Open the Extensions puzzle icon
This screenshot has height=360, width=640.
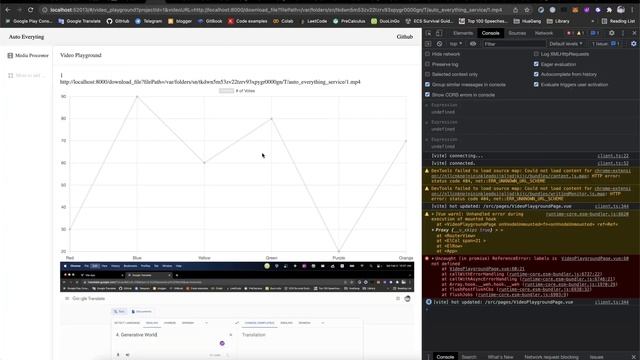(x=609, y=10)
